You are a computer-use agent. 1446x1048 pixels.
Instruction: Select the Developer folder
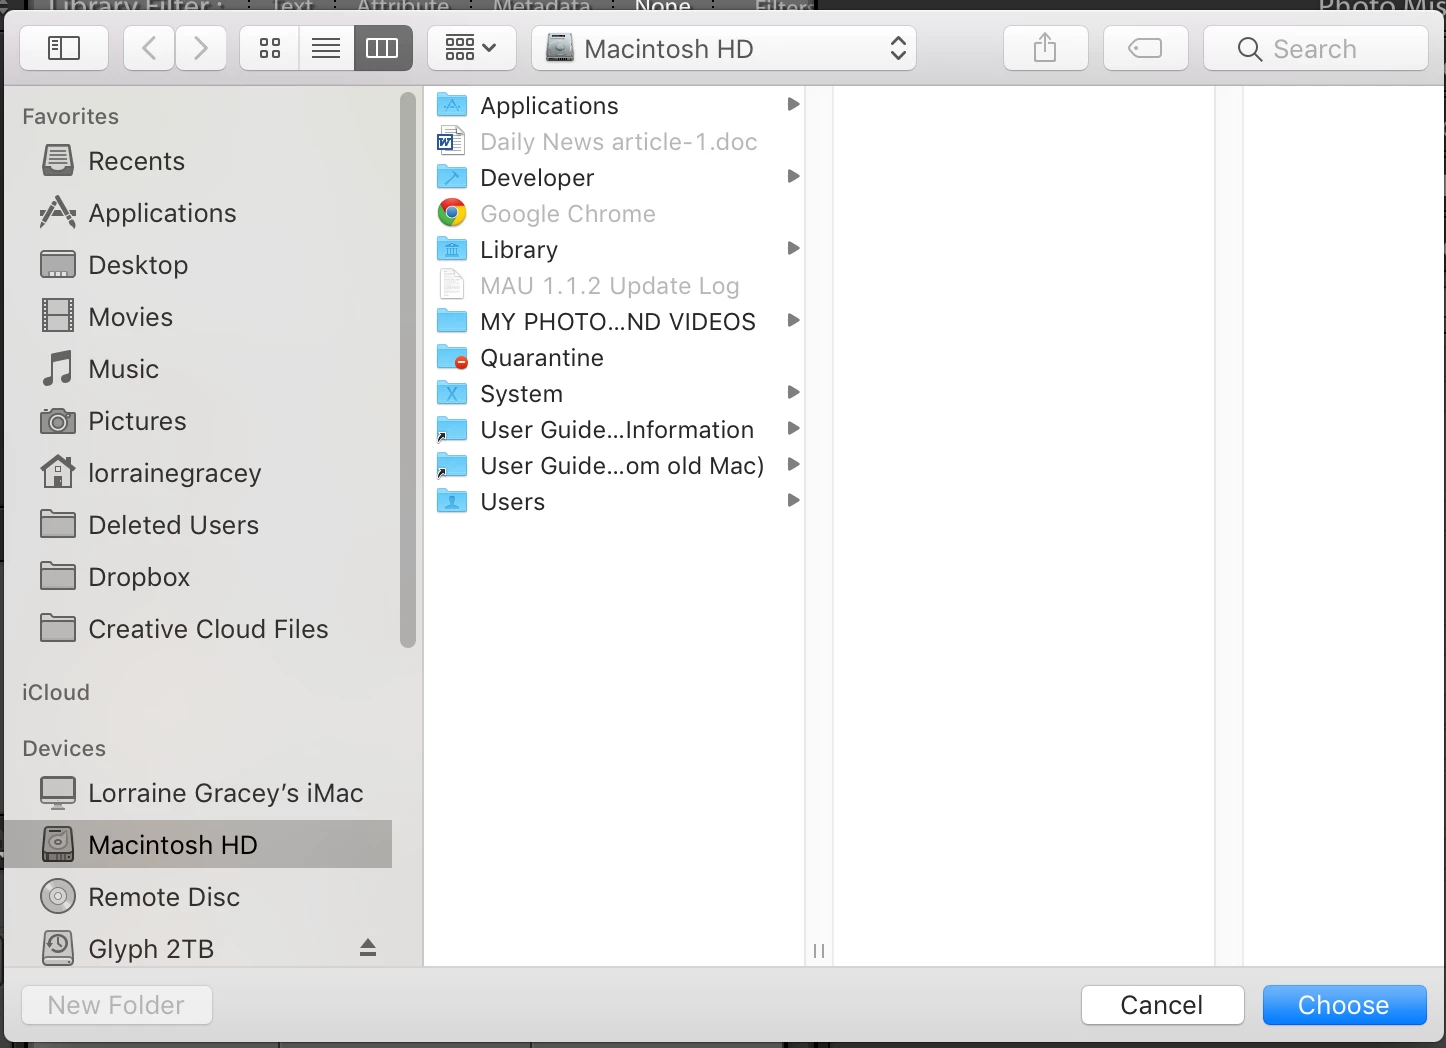tap(615, 177)
